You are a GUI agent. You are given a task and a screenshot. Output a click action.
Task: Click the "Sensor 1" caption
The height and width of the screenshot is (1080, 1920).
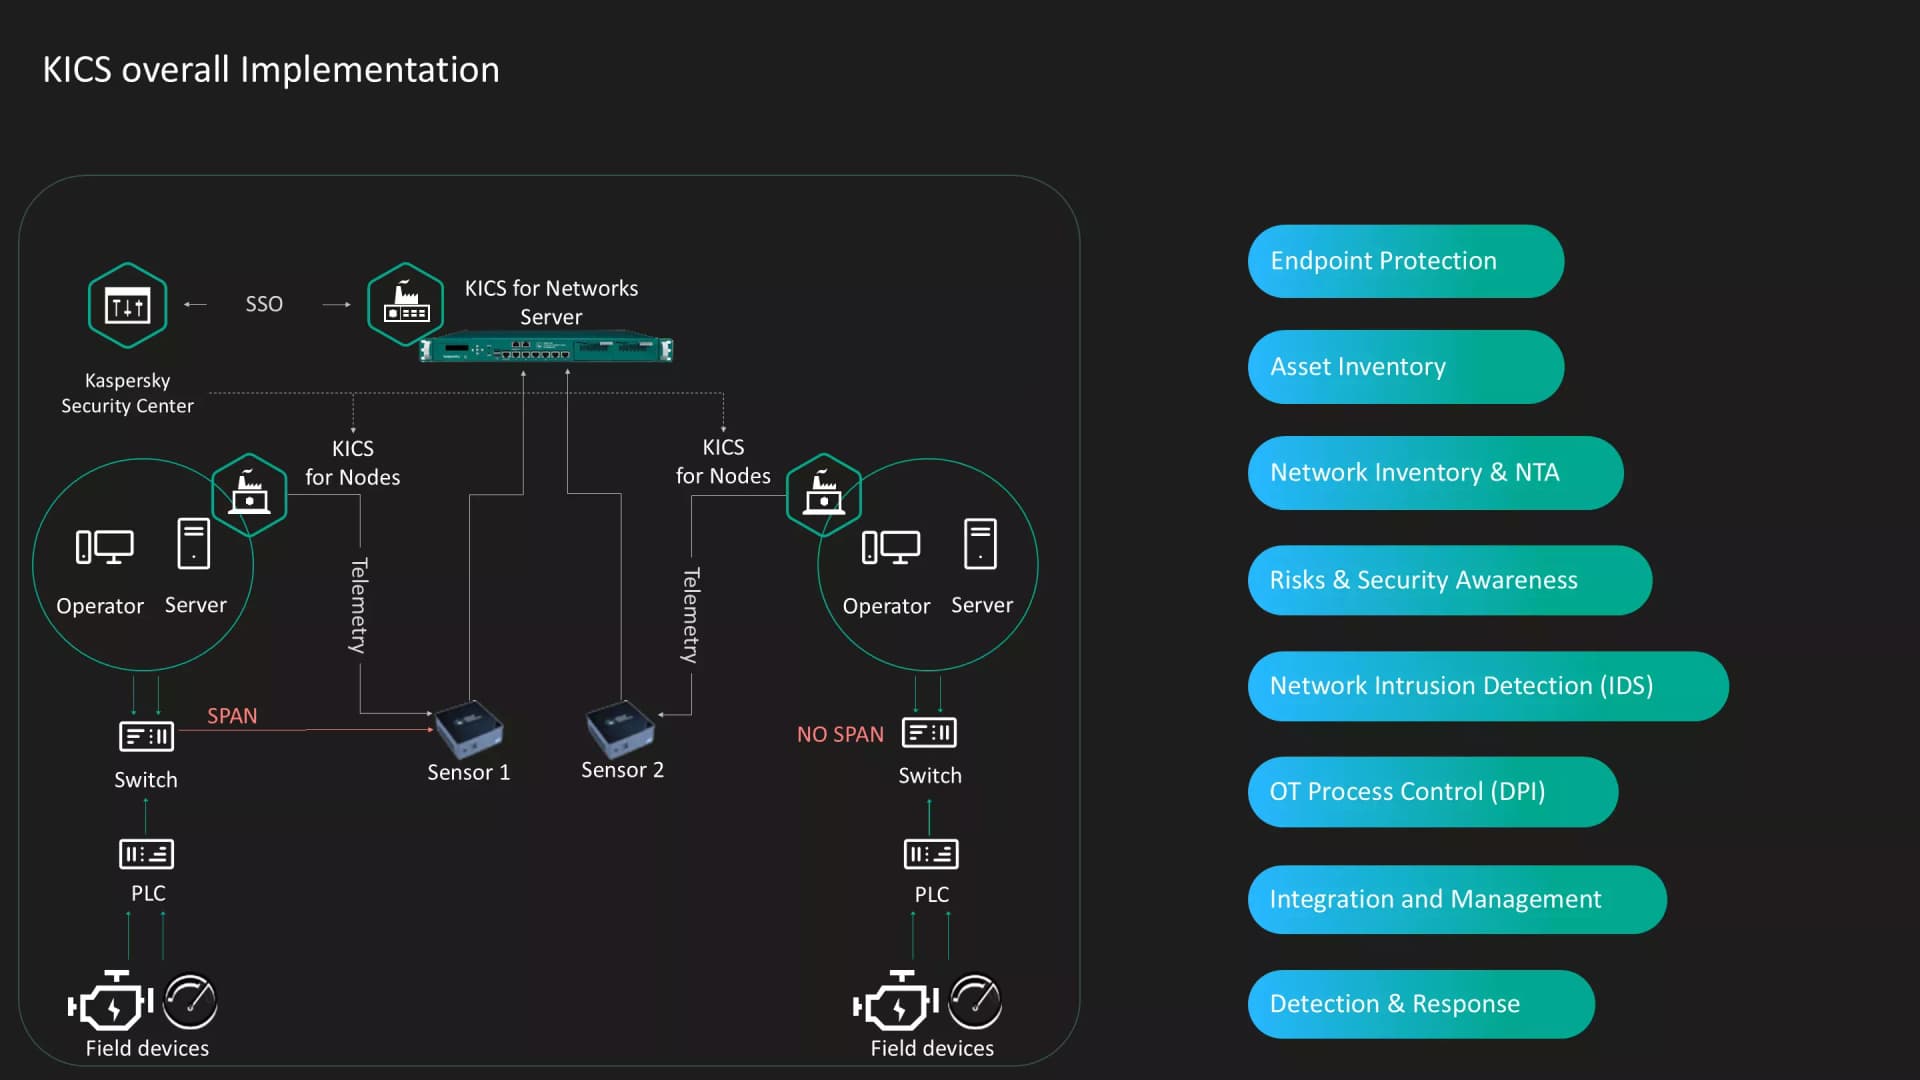(468, 773)
